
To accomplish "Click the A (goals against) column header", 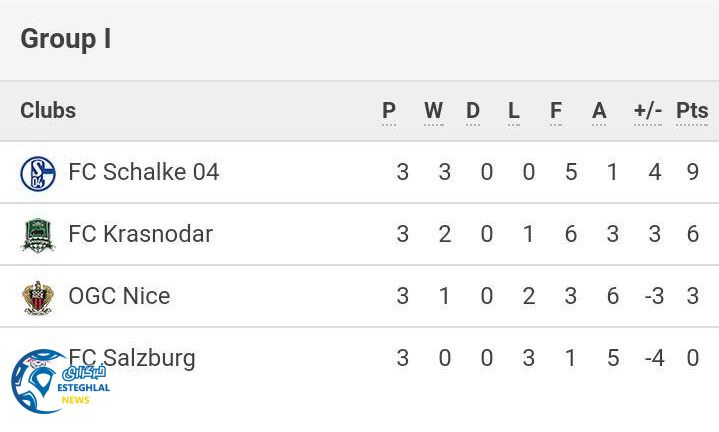I will 599,111.
